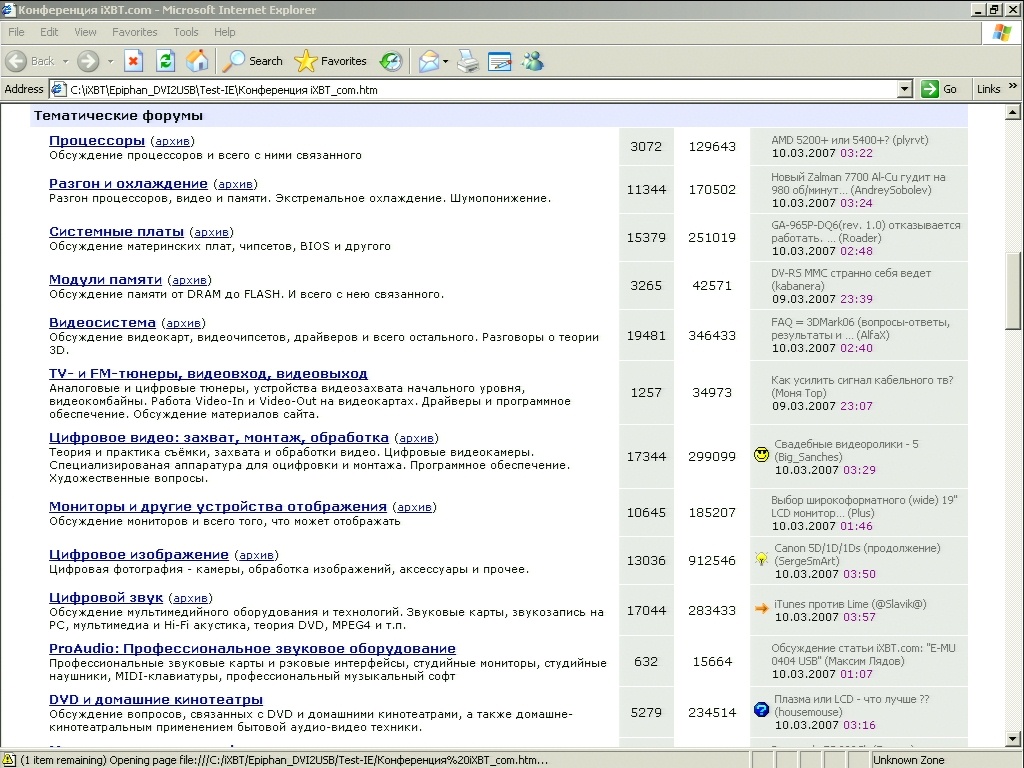Click the Stop loading button
The width and height of the screenshot is (1024, 768).
133,61
